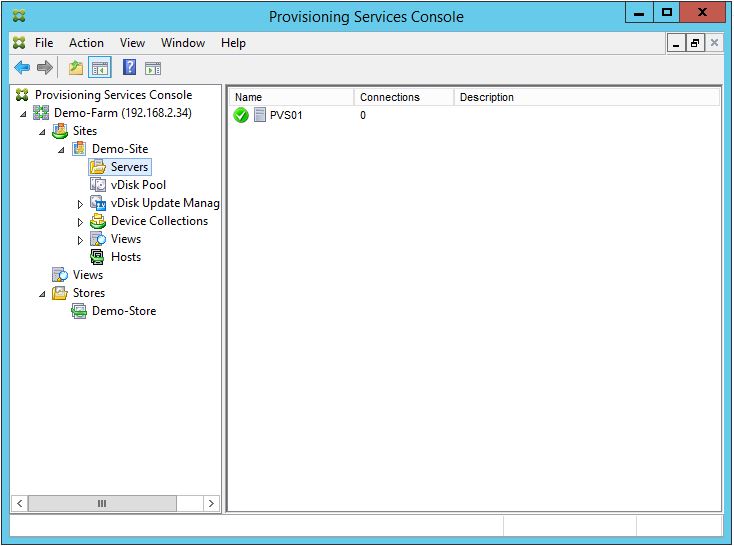This screenshot has height=546, width=734.
Task: Click the vDisk Update Management icon
Action: pyautogui.click(x=98, y=203)
